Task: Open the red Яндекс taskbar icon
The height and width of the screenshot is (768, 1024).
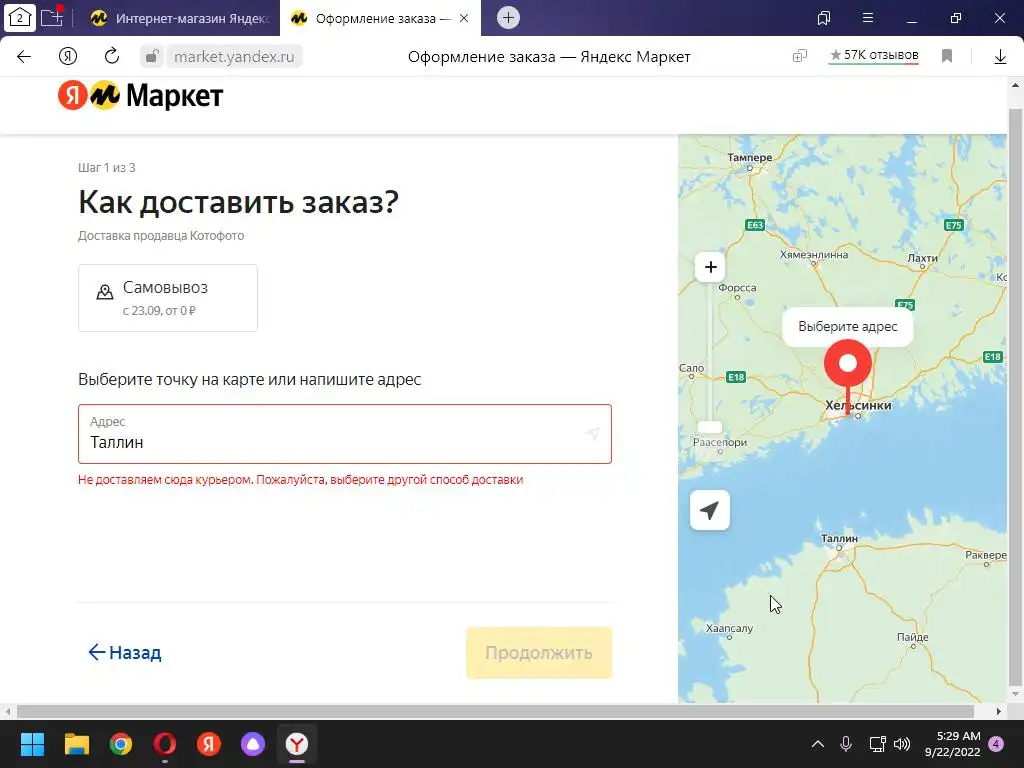Action: pyautogui.click(x=208, y=744)
